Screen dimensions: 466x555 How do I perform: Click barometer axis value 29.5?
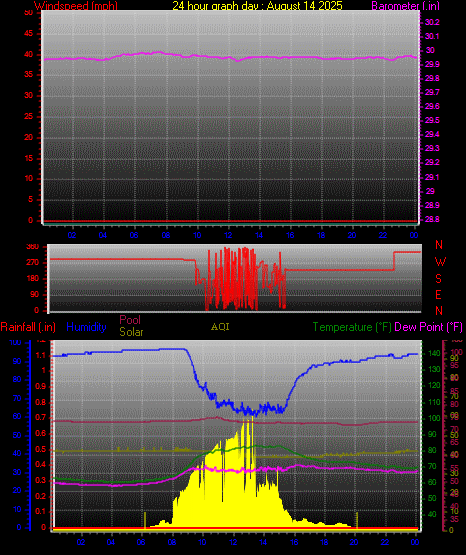point(432,120)
